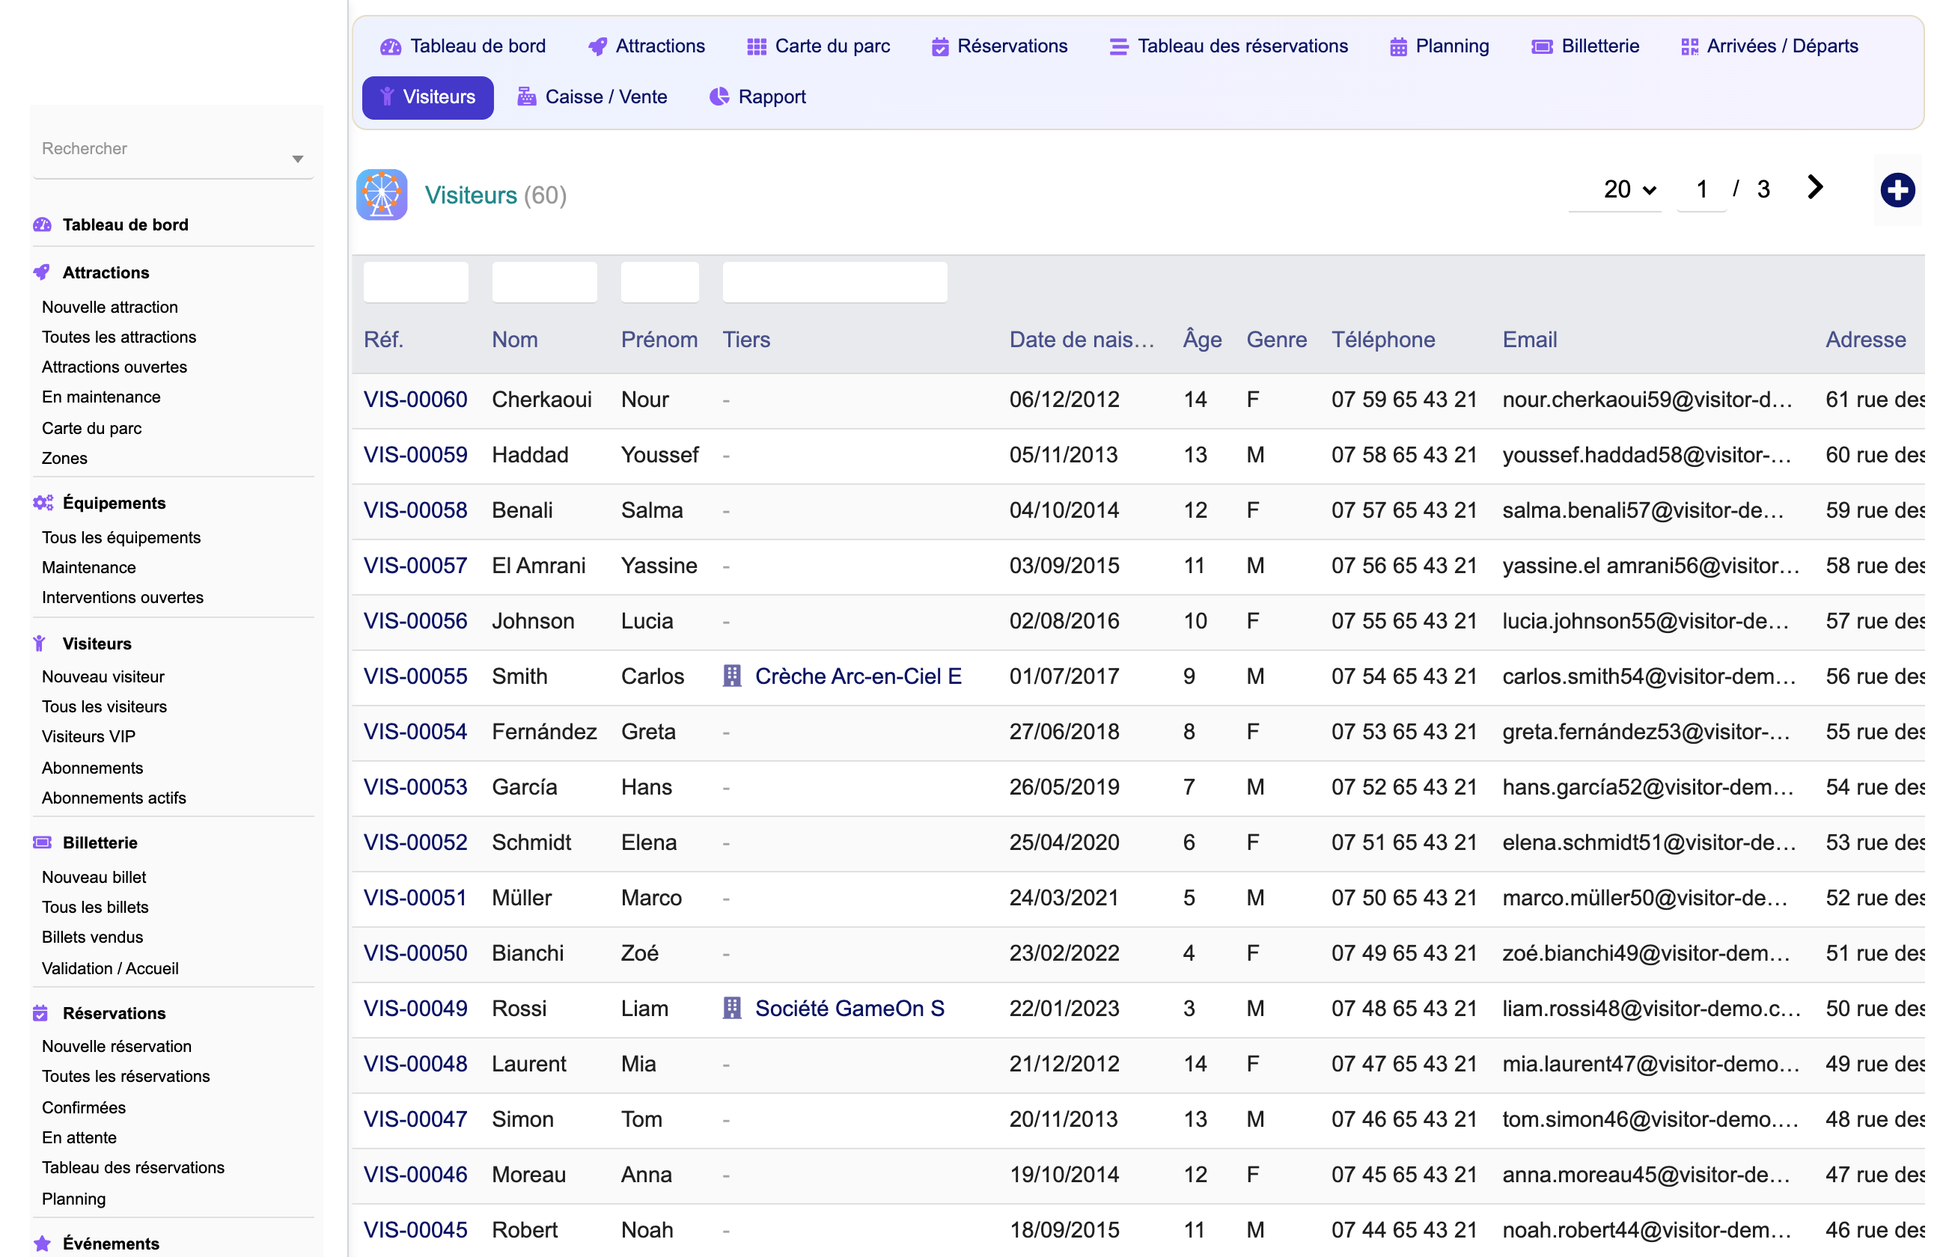Image resolution: width=1946 pixels, height=1257 pixels.
Task: Click the ticket icon on Billetterie tab
Action: coord(1542,46)
